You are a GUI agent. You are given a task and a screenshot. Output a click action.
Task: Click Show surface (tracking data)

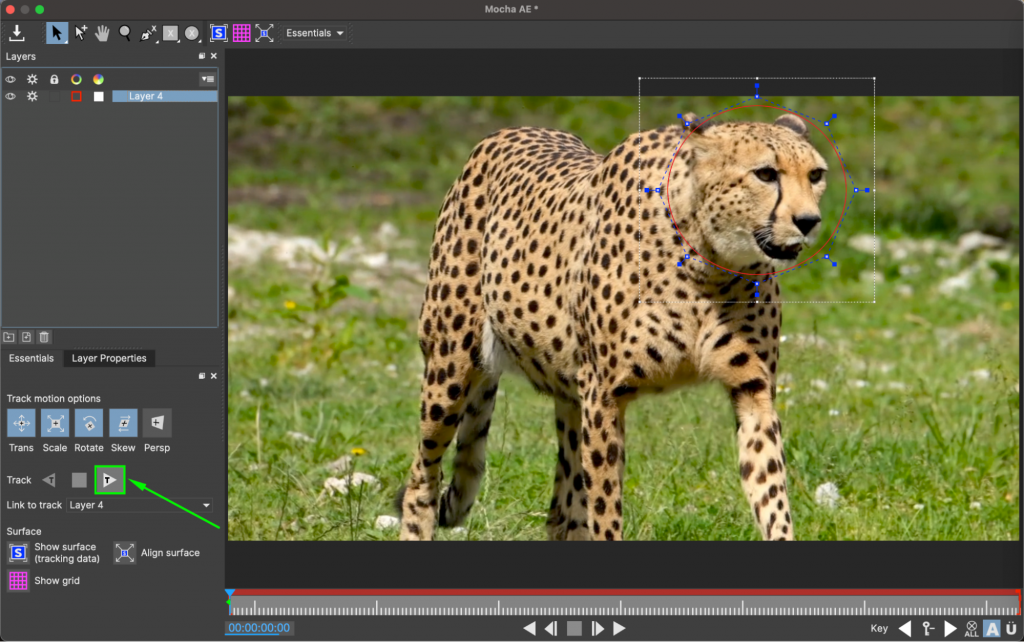[x=17, y=552]
